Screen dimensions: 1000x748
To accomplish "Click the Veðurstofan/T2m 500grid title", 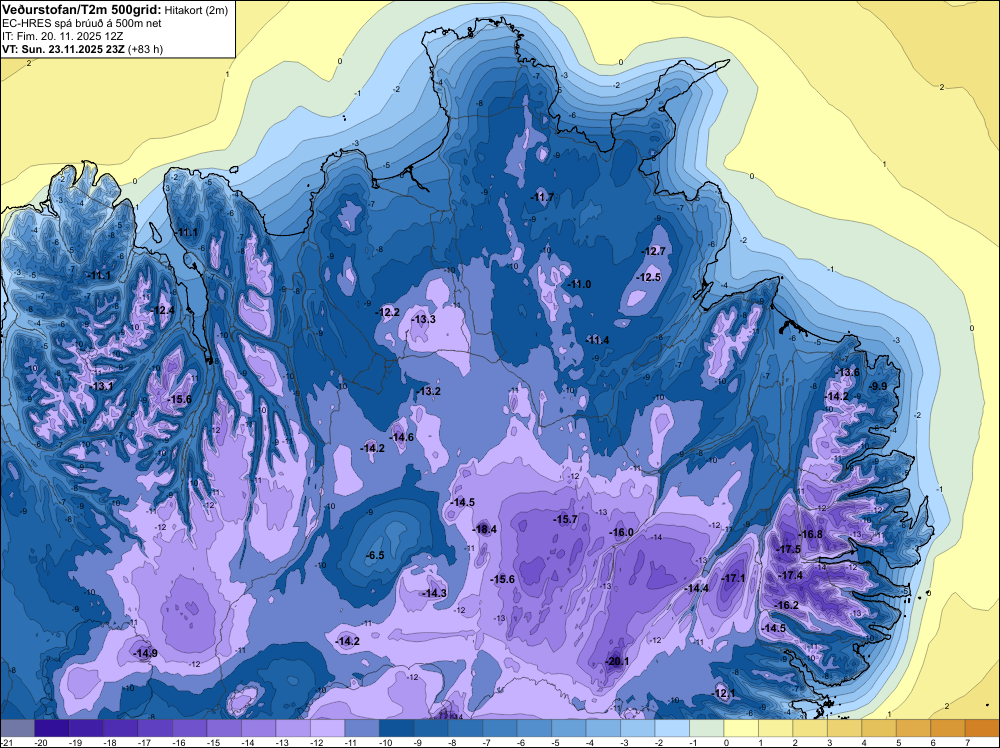I will click(x=81, y=10).
